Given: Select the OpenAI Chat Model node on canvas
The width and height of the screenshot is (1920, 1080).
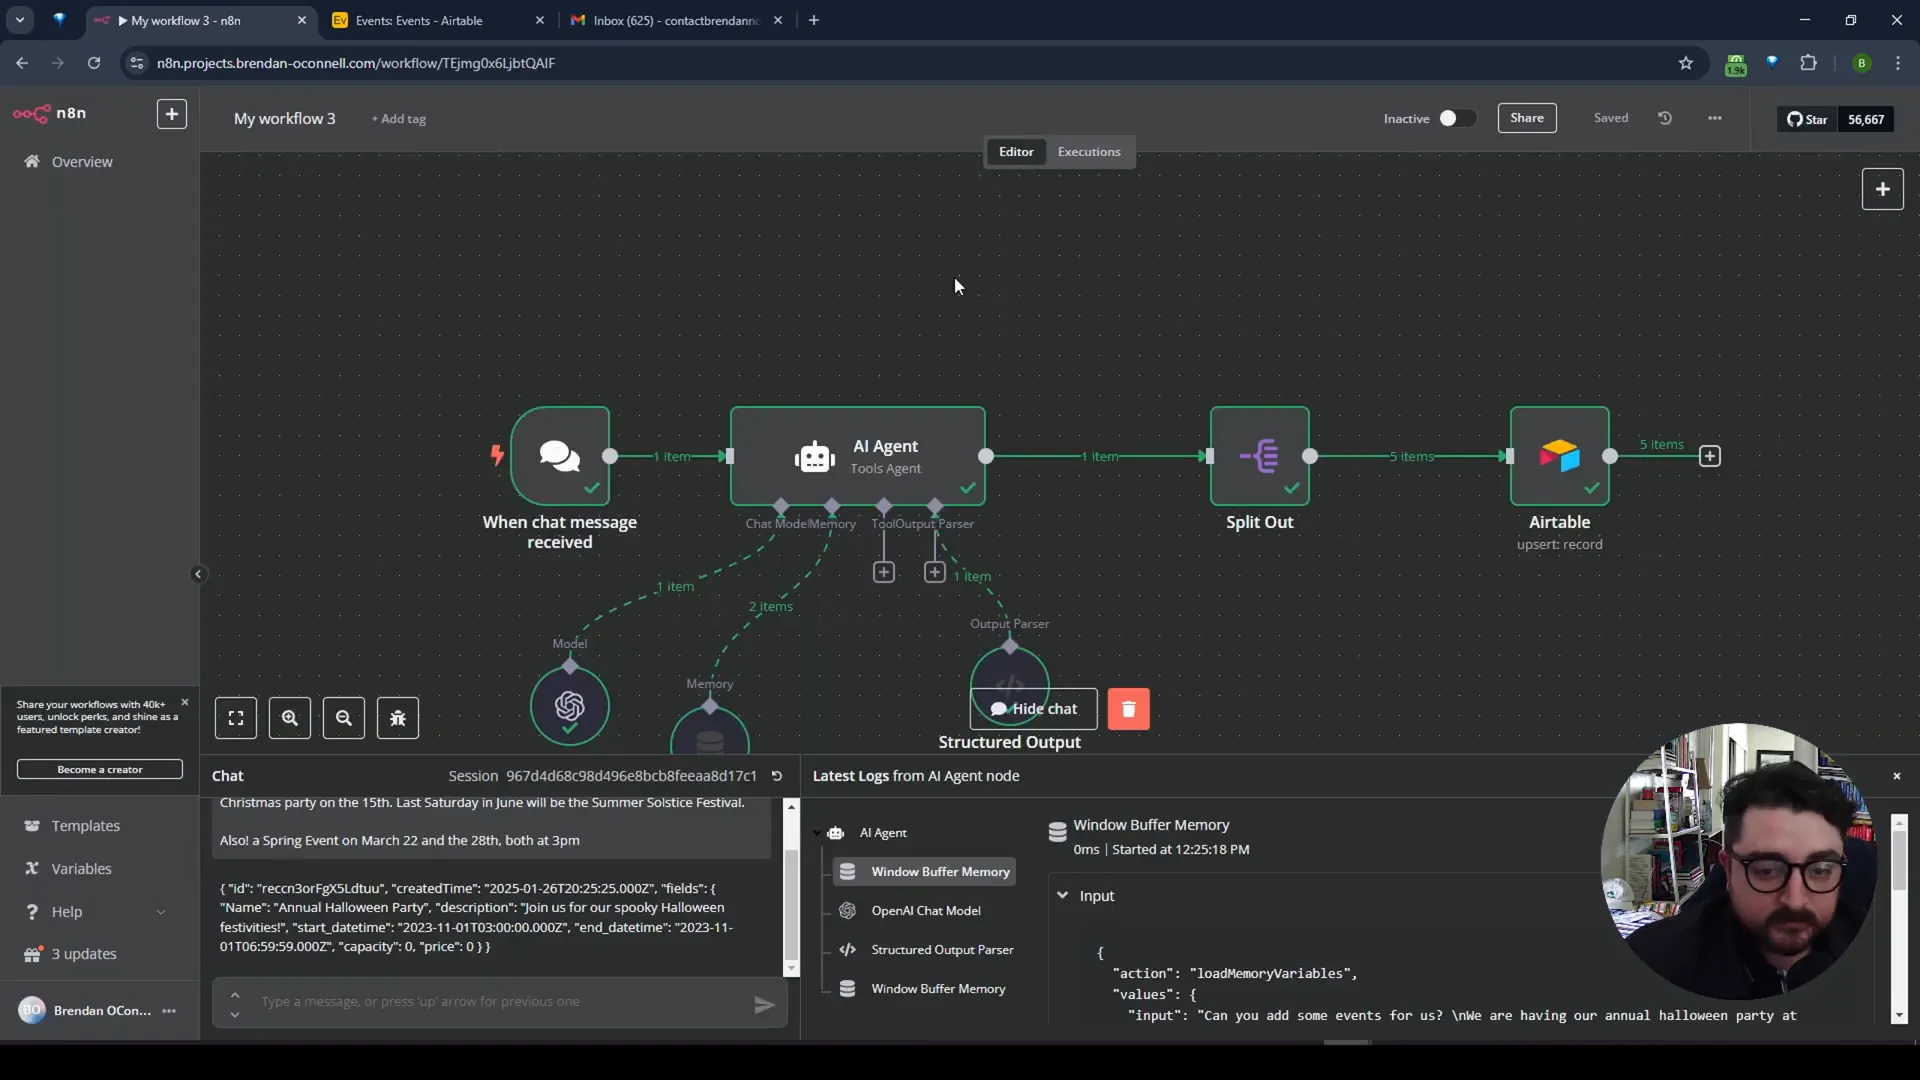Looking at the screenshot, I should pos(569,706).
